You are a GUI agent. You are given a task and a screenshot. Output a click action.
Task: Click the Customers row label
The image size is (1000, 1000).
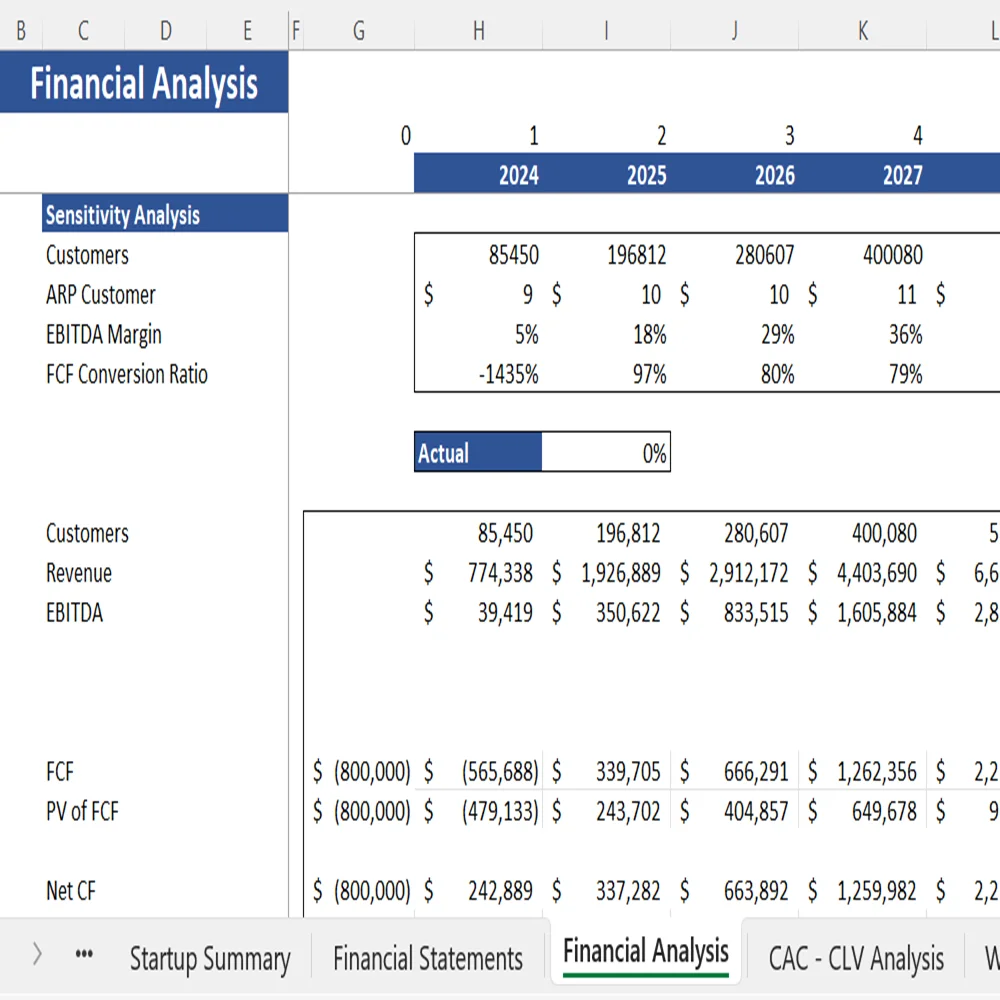click(87, 255)
